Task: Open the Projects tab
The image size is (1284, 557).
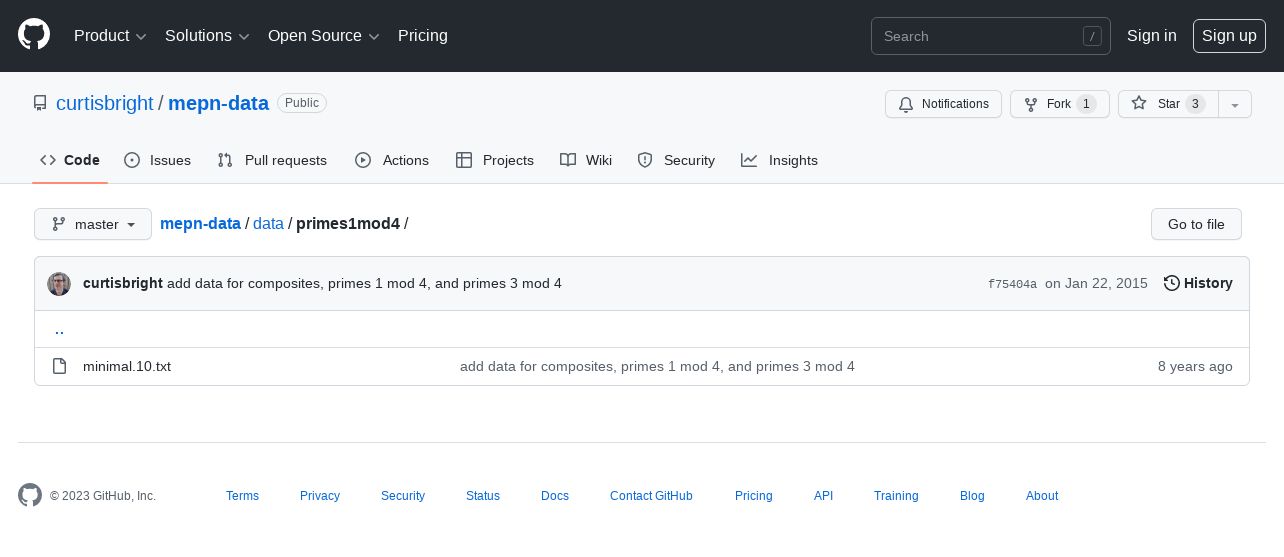Action: (x=495, y=160)
